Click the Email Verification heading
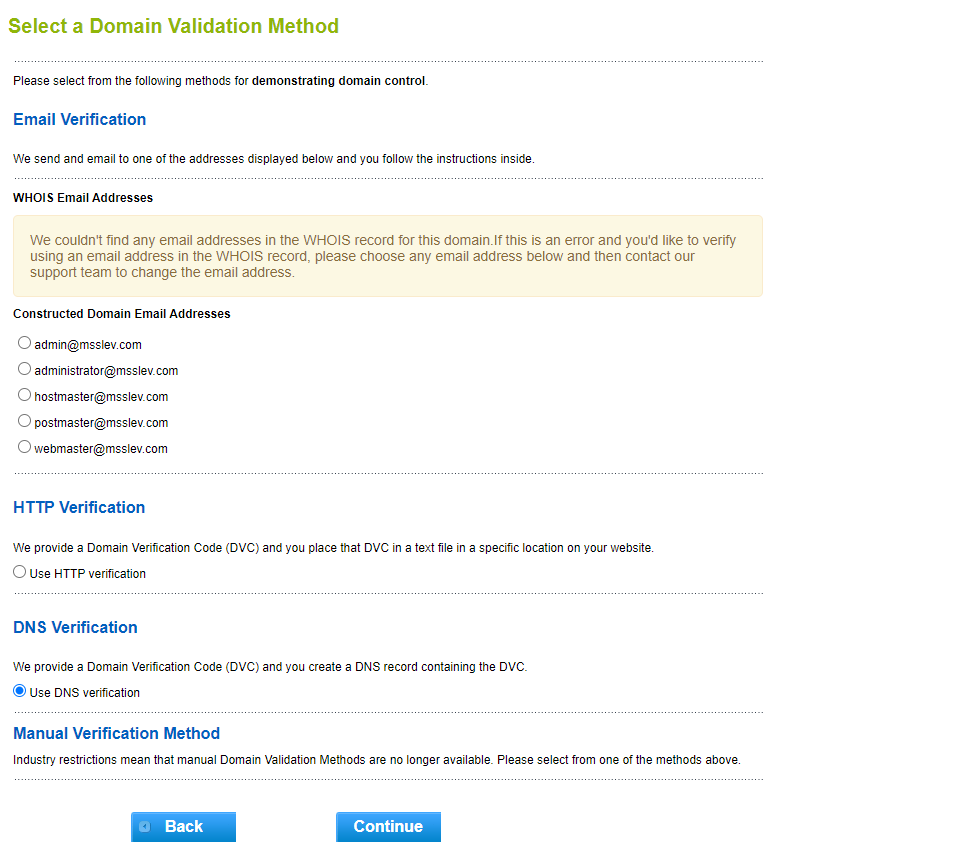The width and height of the screenshot is (971, 845). 79,119
